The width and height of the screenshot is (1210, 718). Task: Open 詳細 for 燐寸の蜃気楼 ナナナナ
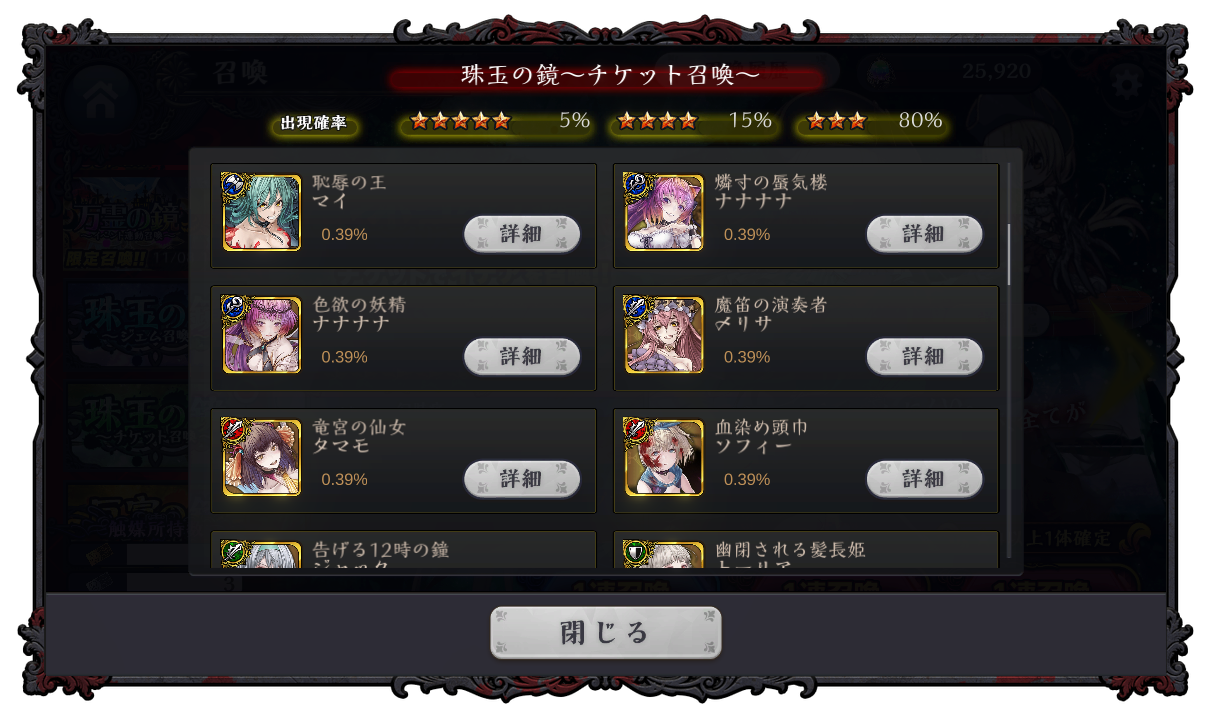click(924, 234)
